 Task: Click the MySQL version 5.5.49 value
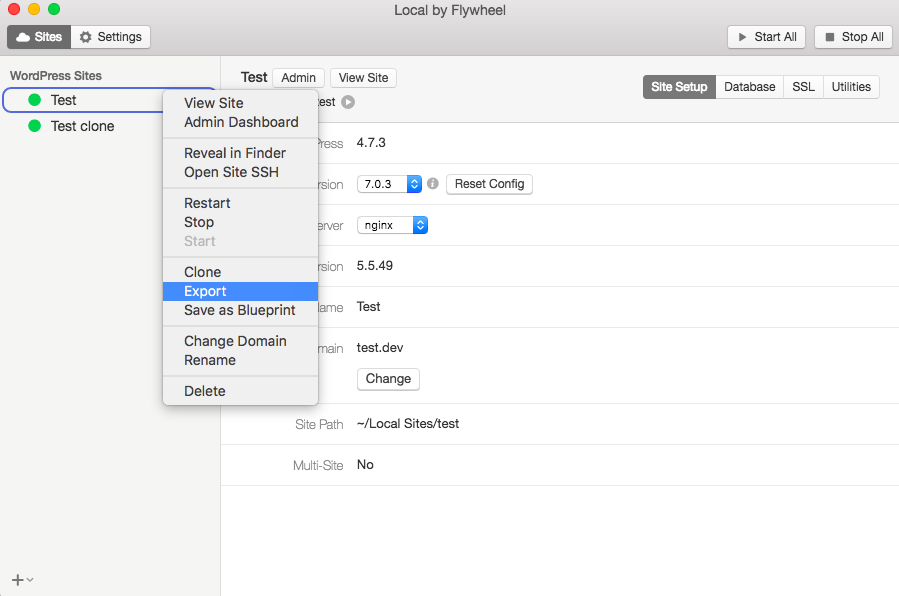(x=374, y=266)
